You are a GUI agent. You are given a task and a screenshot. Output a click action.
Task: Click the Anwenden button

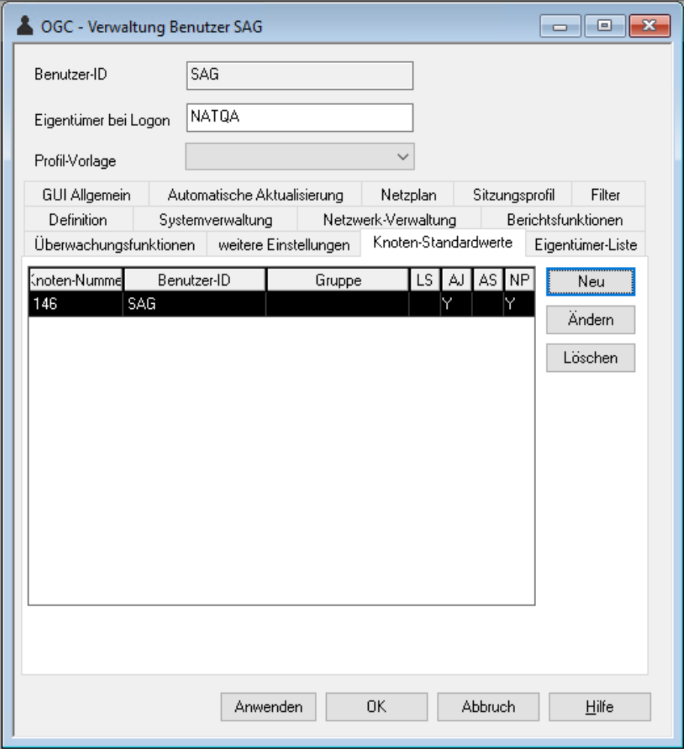coord(268,706)
